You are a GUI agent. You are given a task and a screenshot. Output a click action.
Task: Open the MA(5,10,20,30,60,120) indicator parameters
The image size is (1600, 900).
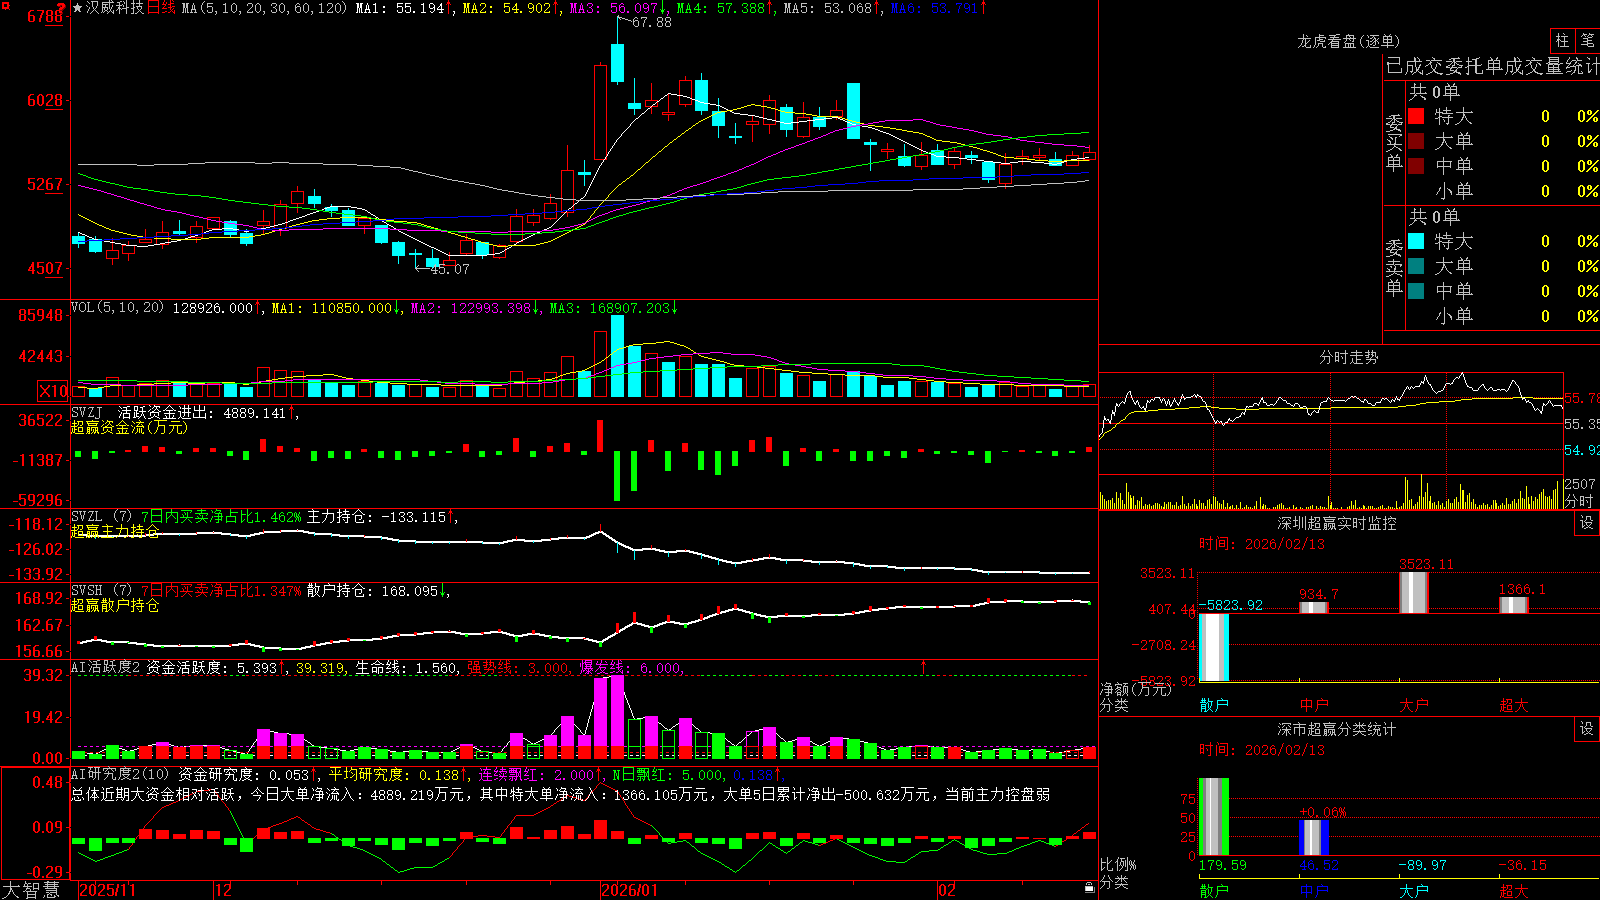click(265, 8)
